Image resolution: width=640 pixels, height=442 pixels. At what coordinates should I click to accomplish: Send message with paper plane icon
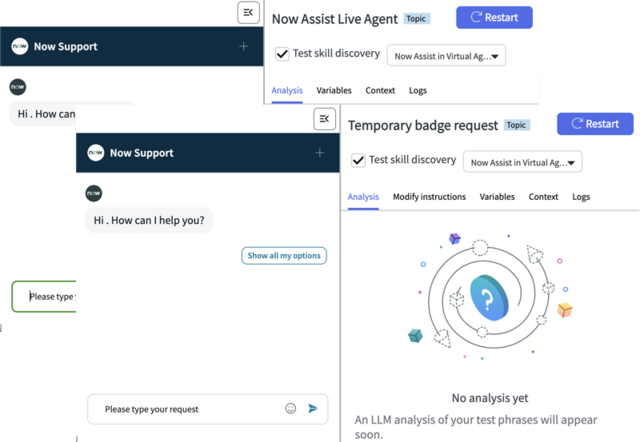click(x=313, y=408)
